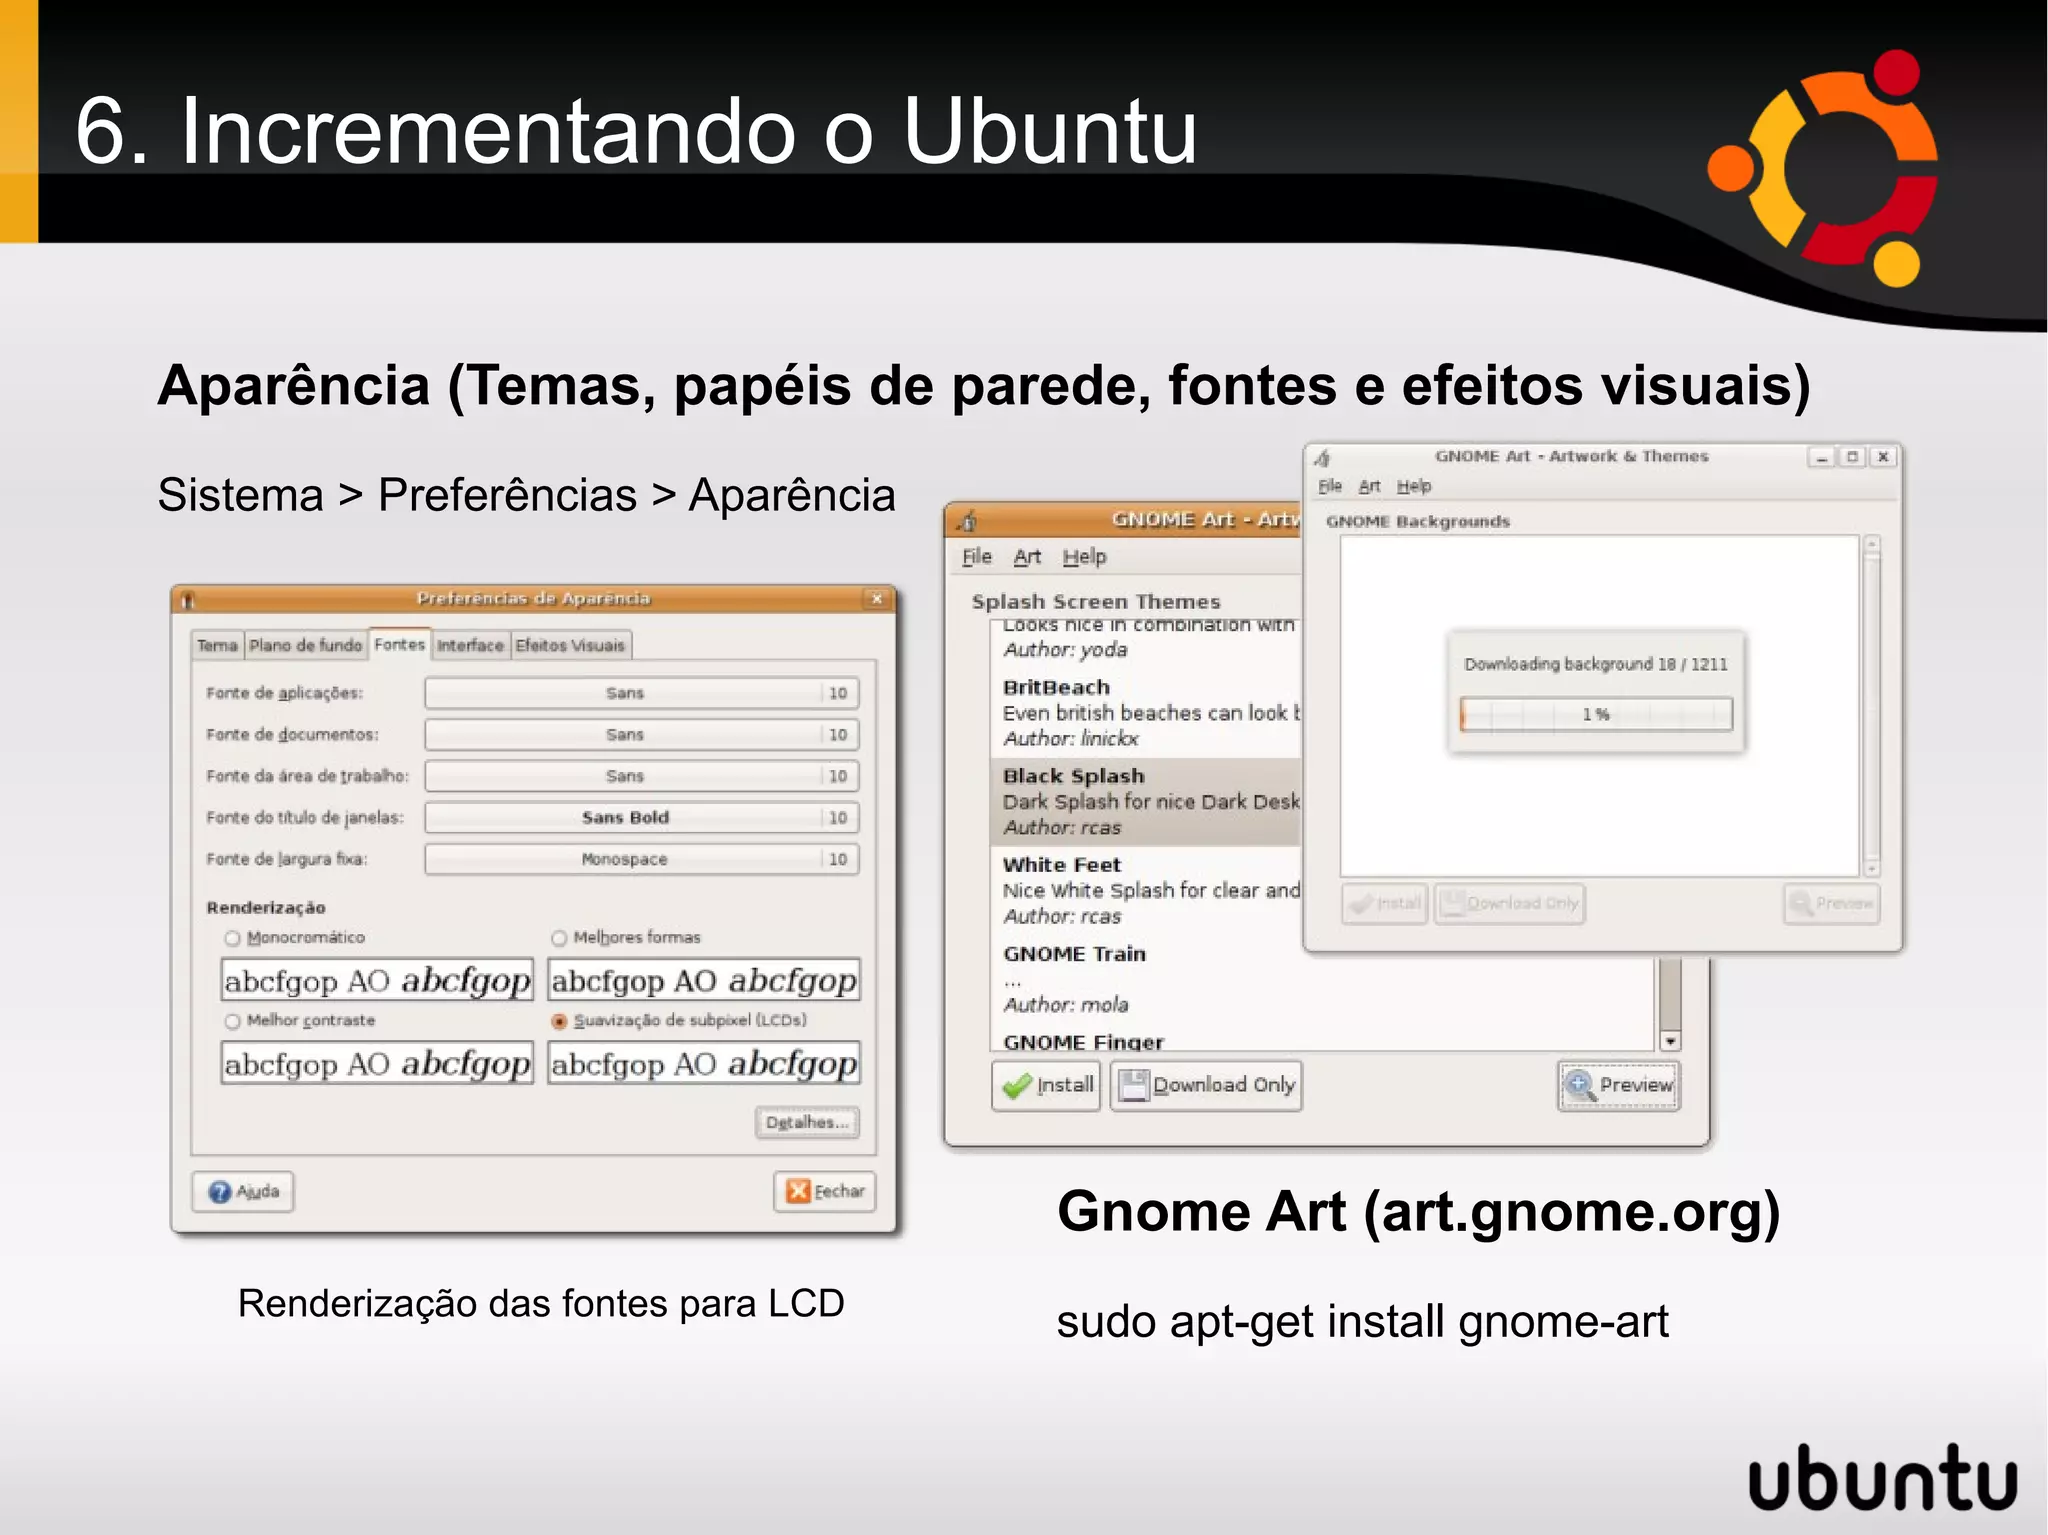
Task: Open File menu in Splash Screen Themes window
Action: tap(976, 557)
